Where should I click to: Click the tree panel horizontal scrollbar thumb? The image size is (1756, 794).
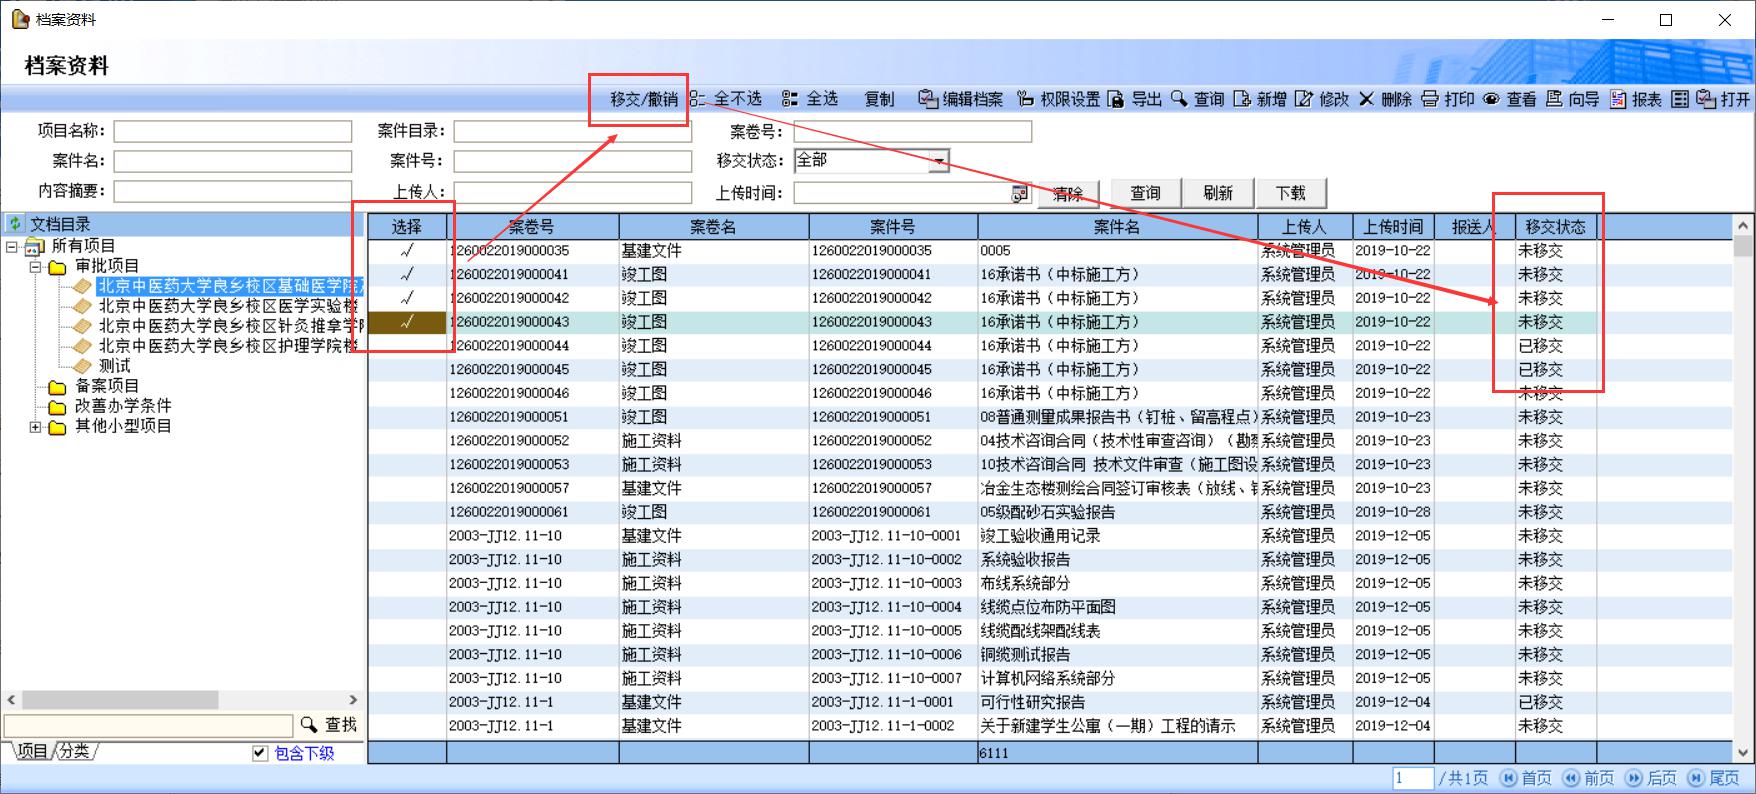pos(120,700)
